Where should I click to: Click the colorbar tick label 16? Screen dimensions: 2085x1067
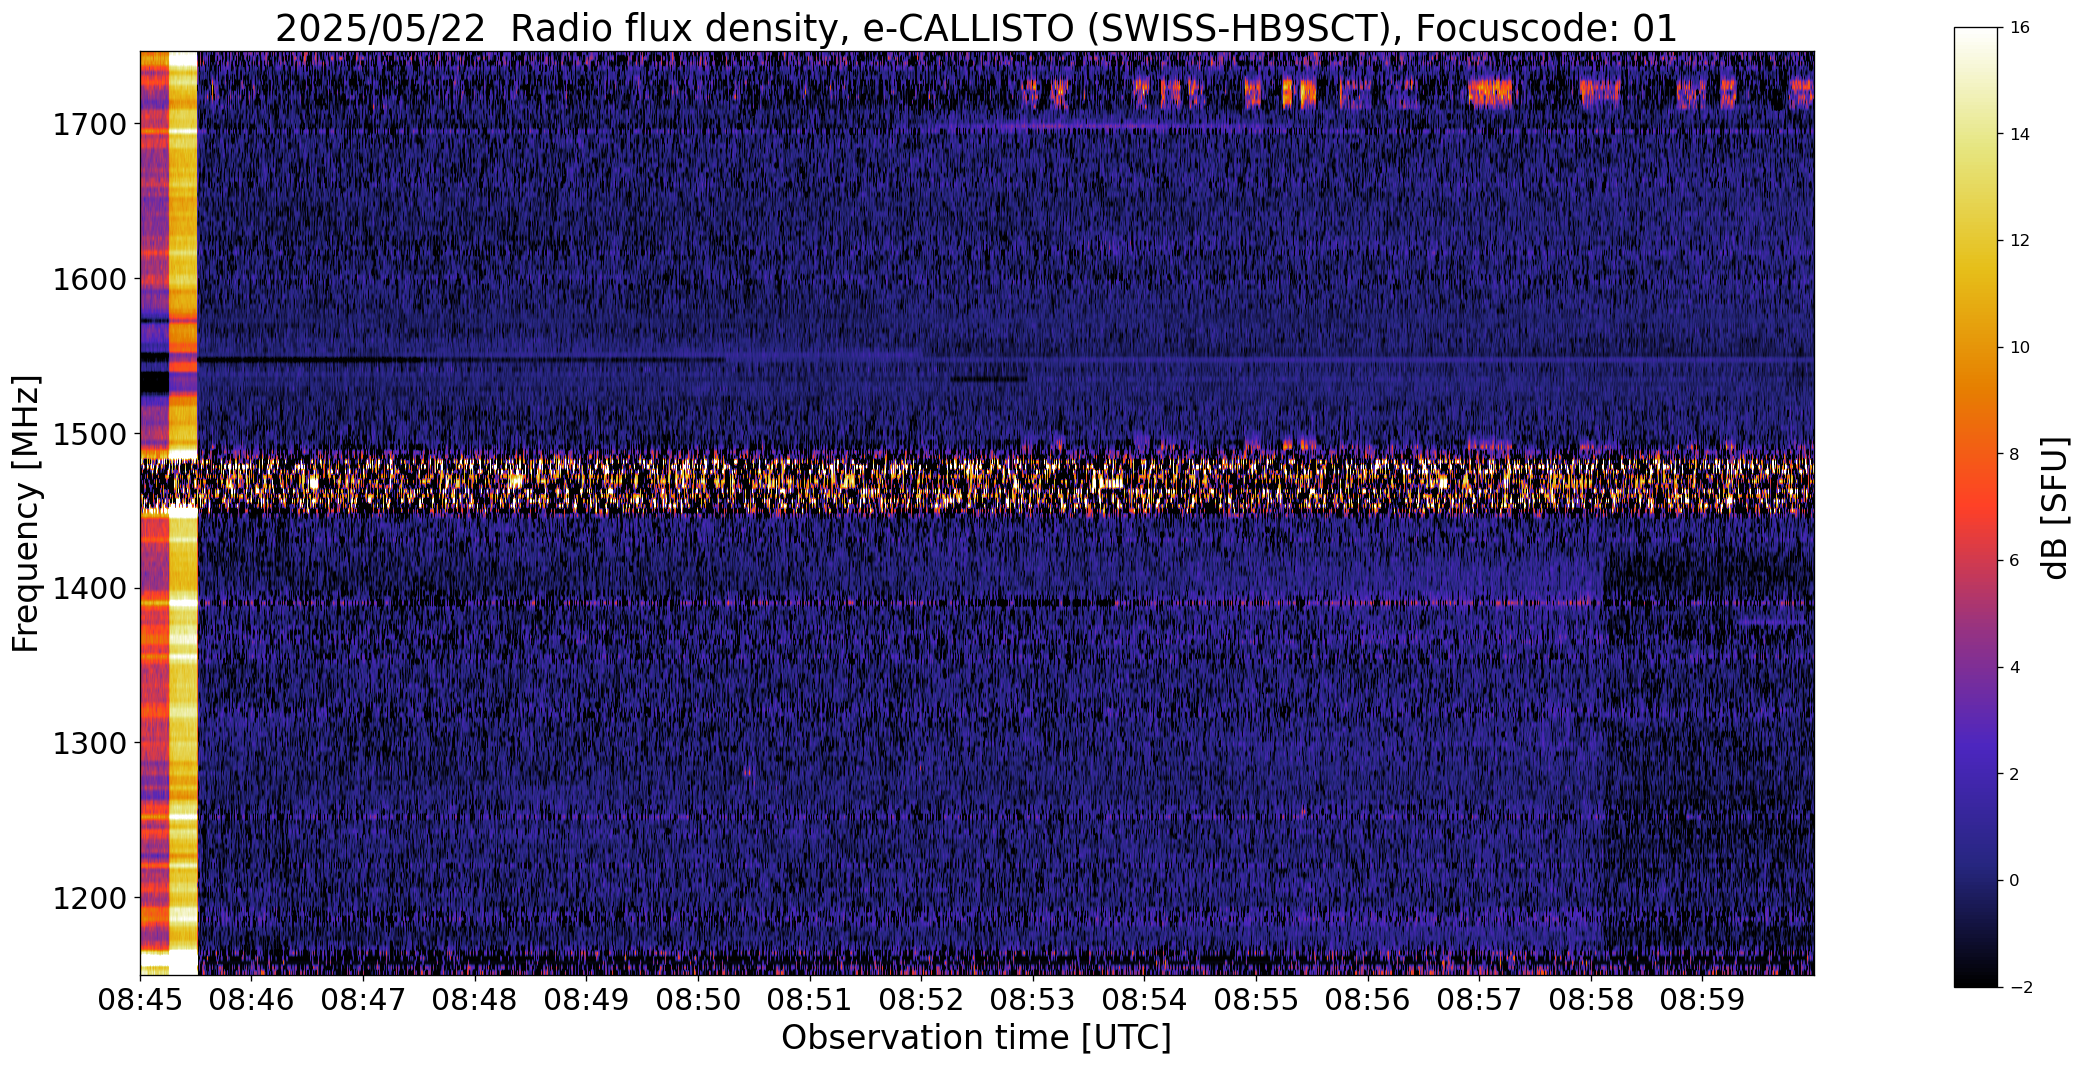click(x=2019, y=28)
